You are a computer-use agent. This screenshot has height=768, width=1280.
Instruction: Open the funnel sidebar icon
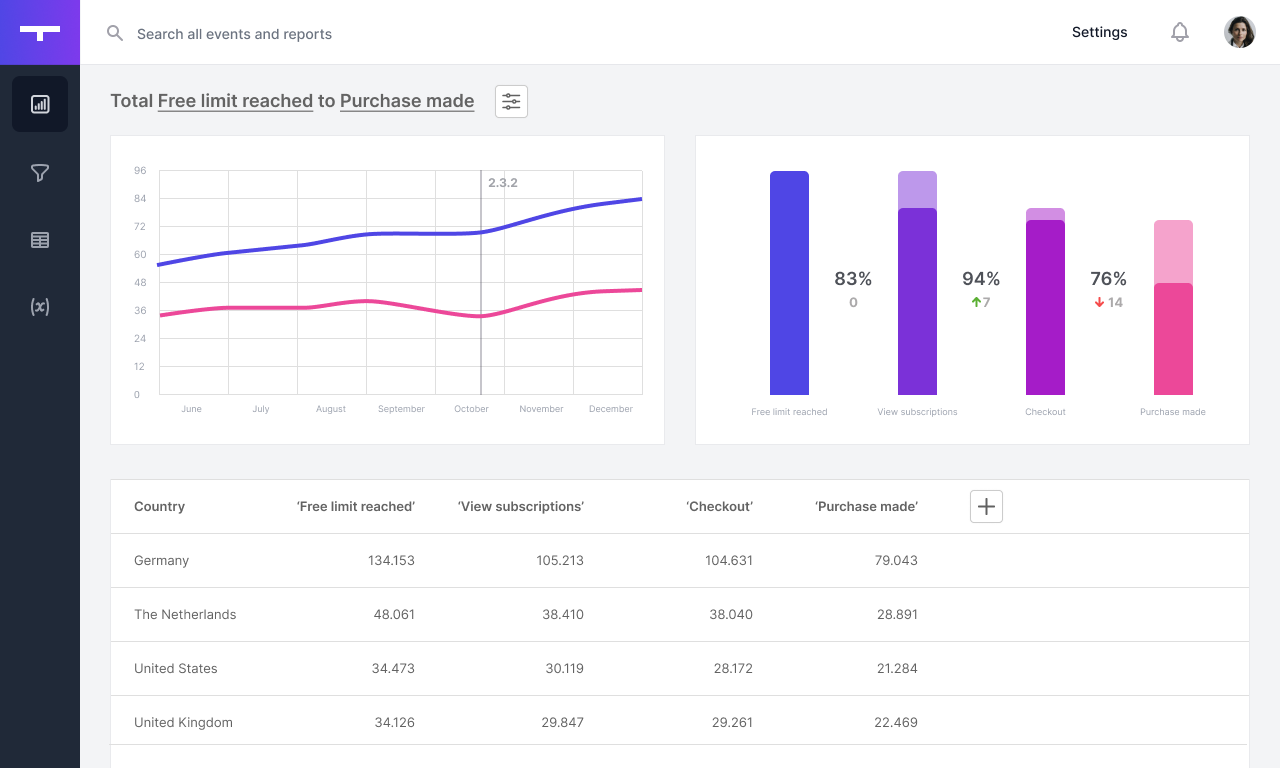pos(40,174)
